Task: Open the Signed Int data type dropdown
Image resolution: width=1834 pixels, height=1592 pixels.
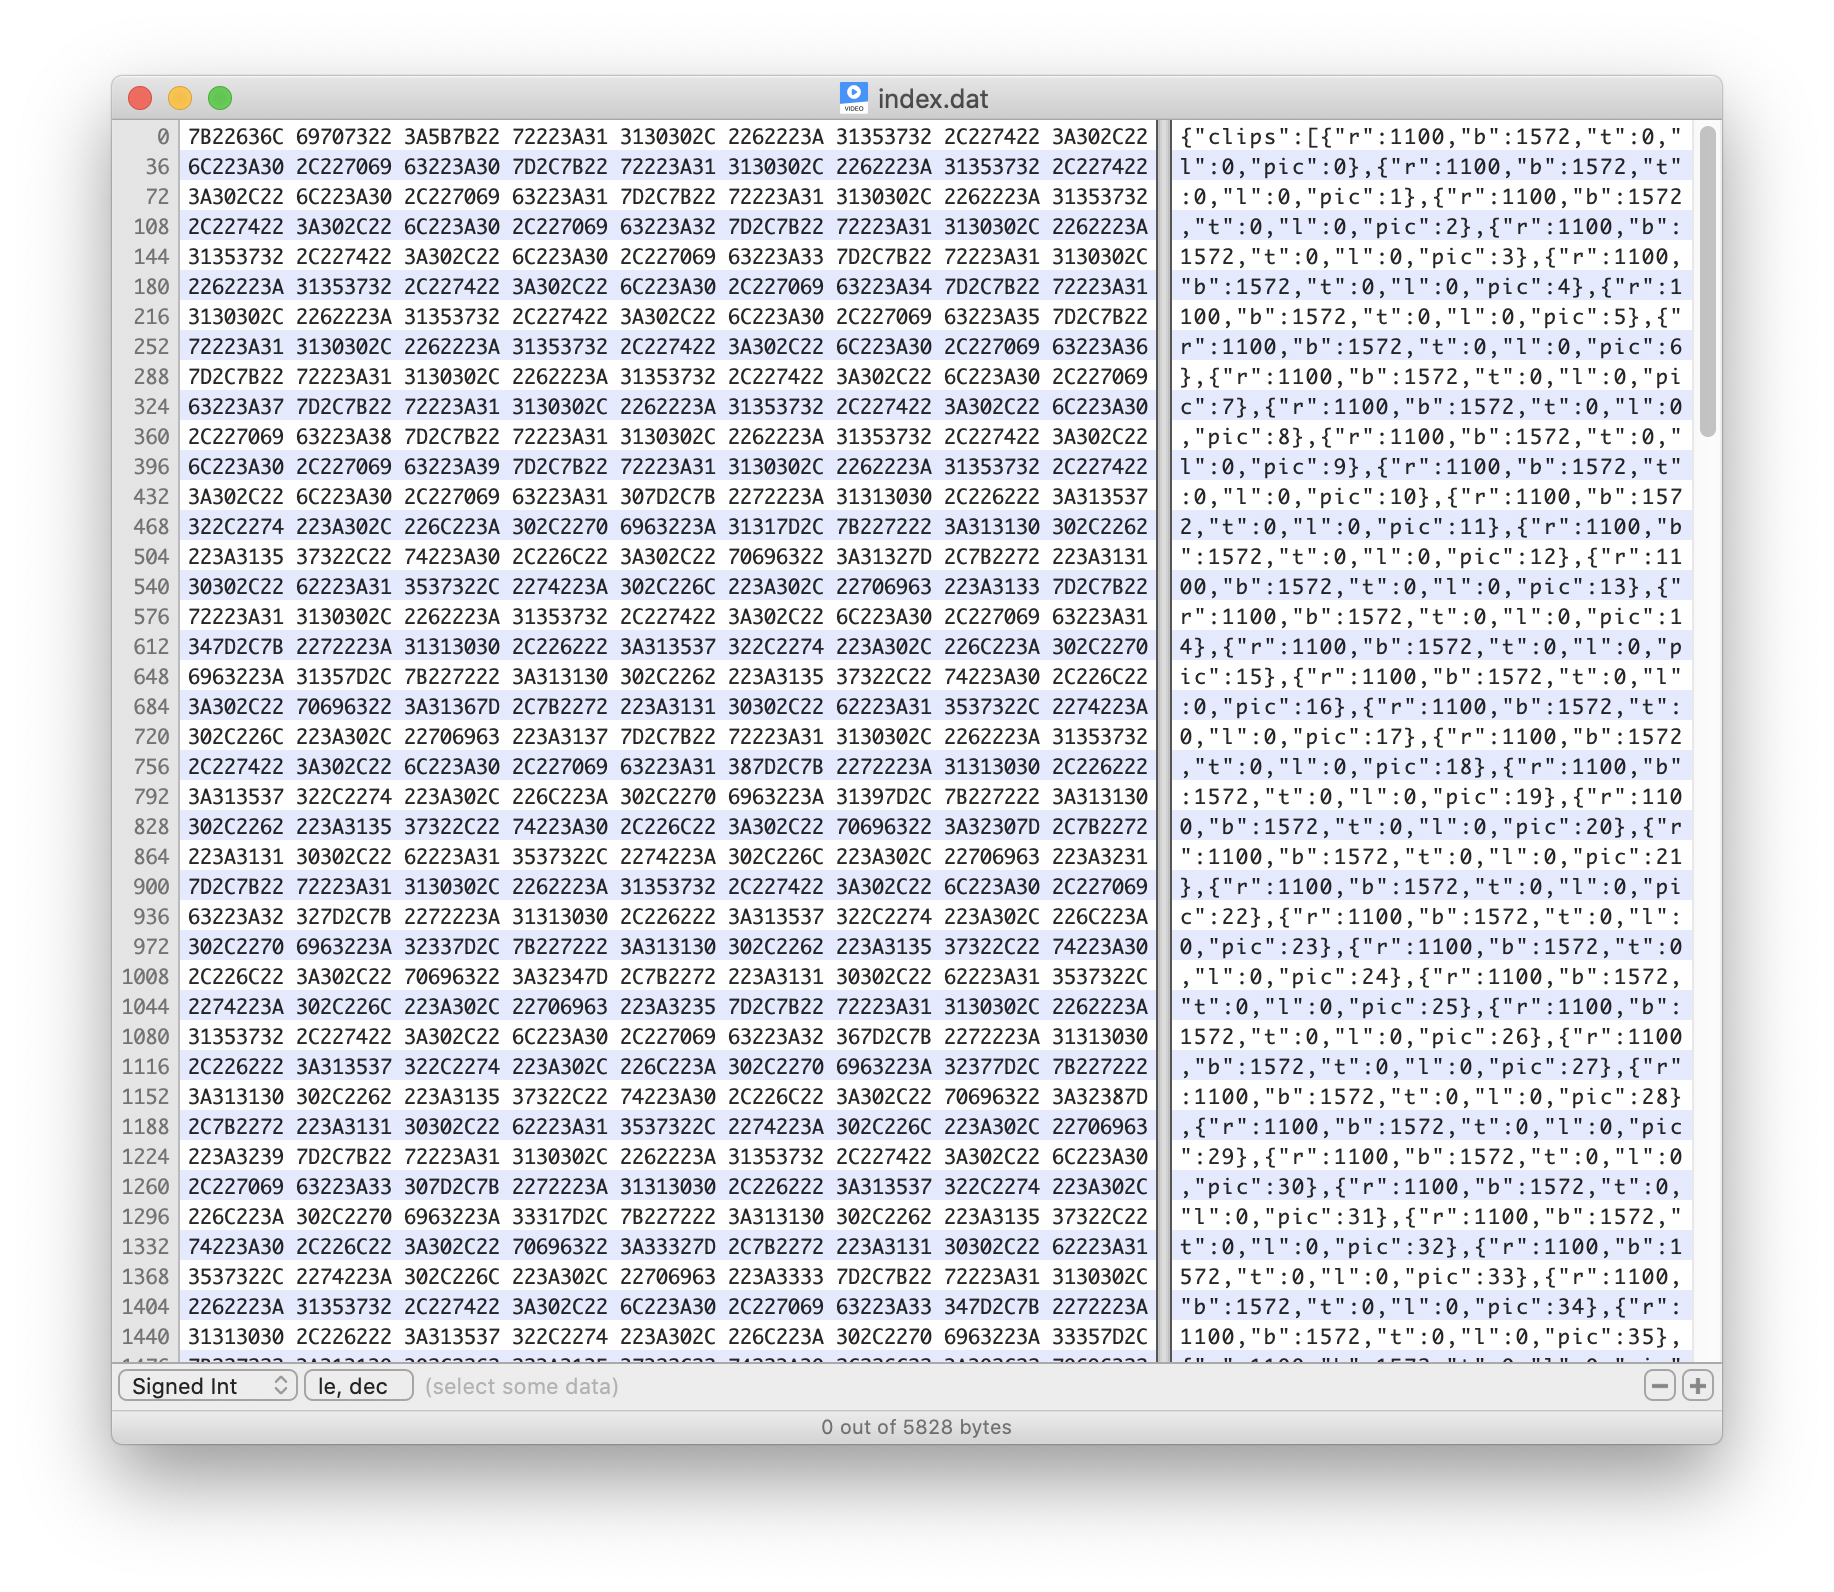Action: click(208, 1386)
